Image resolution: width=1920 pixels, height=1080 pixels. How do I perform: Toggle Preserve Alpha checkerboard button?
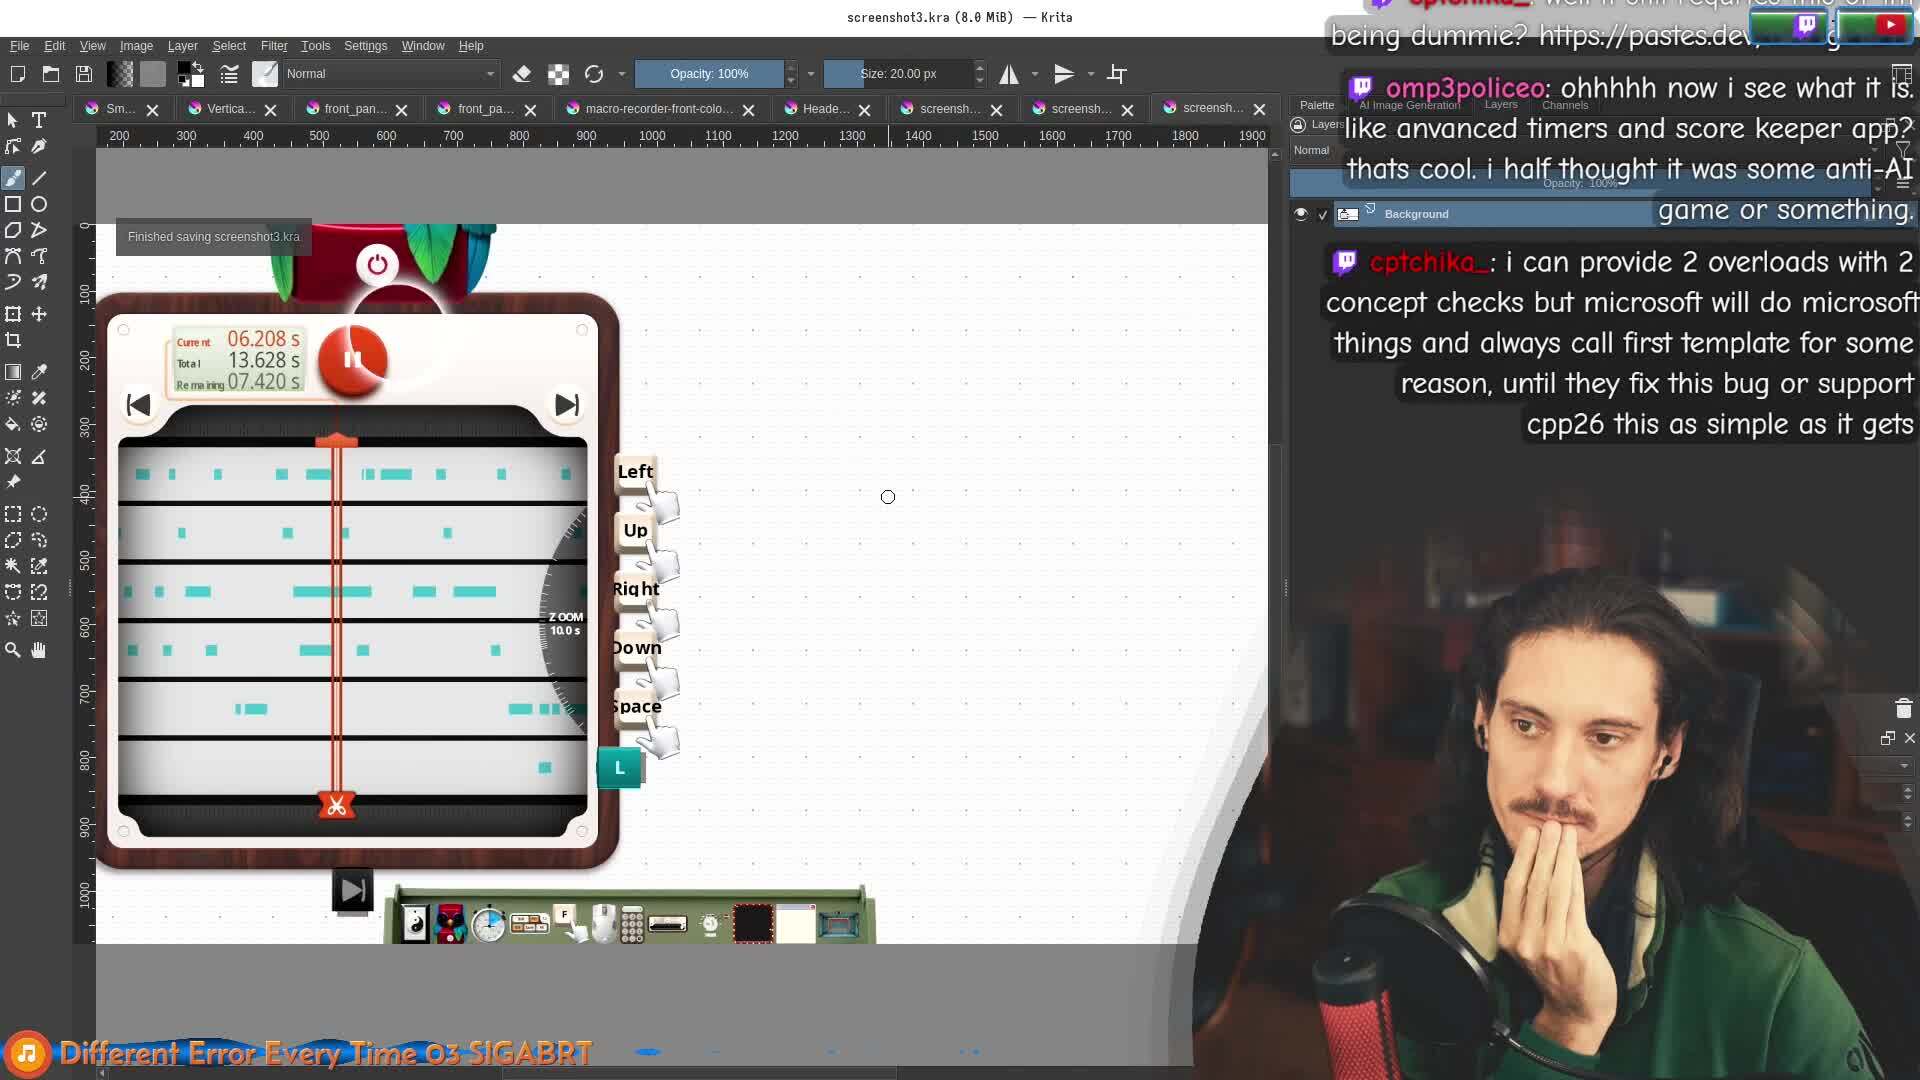pos(558,74)
